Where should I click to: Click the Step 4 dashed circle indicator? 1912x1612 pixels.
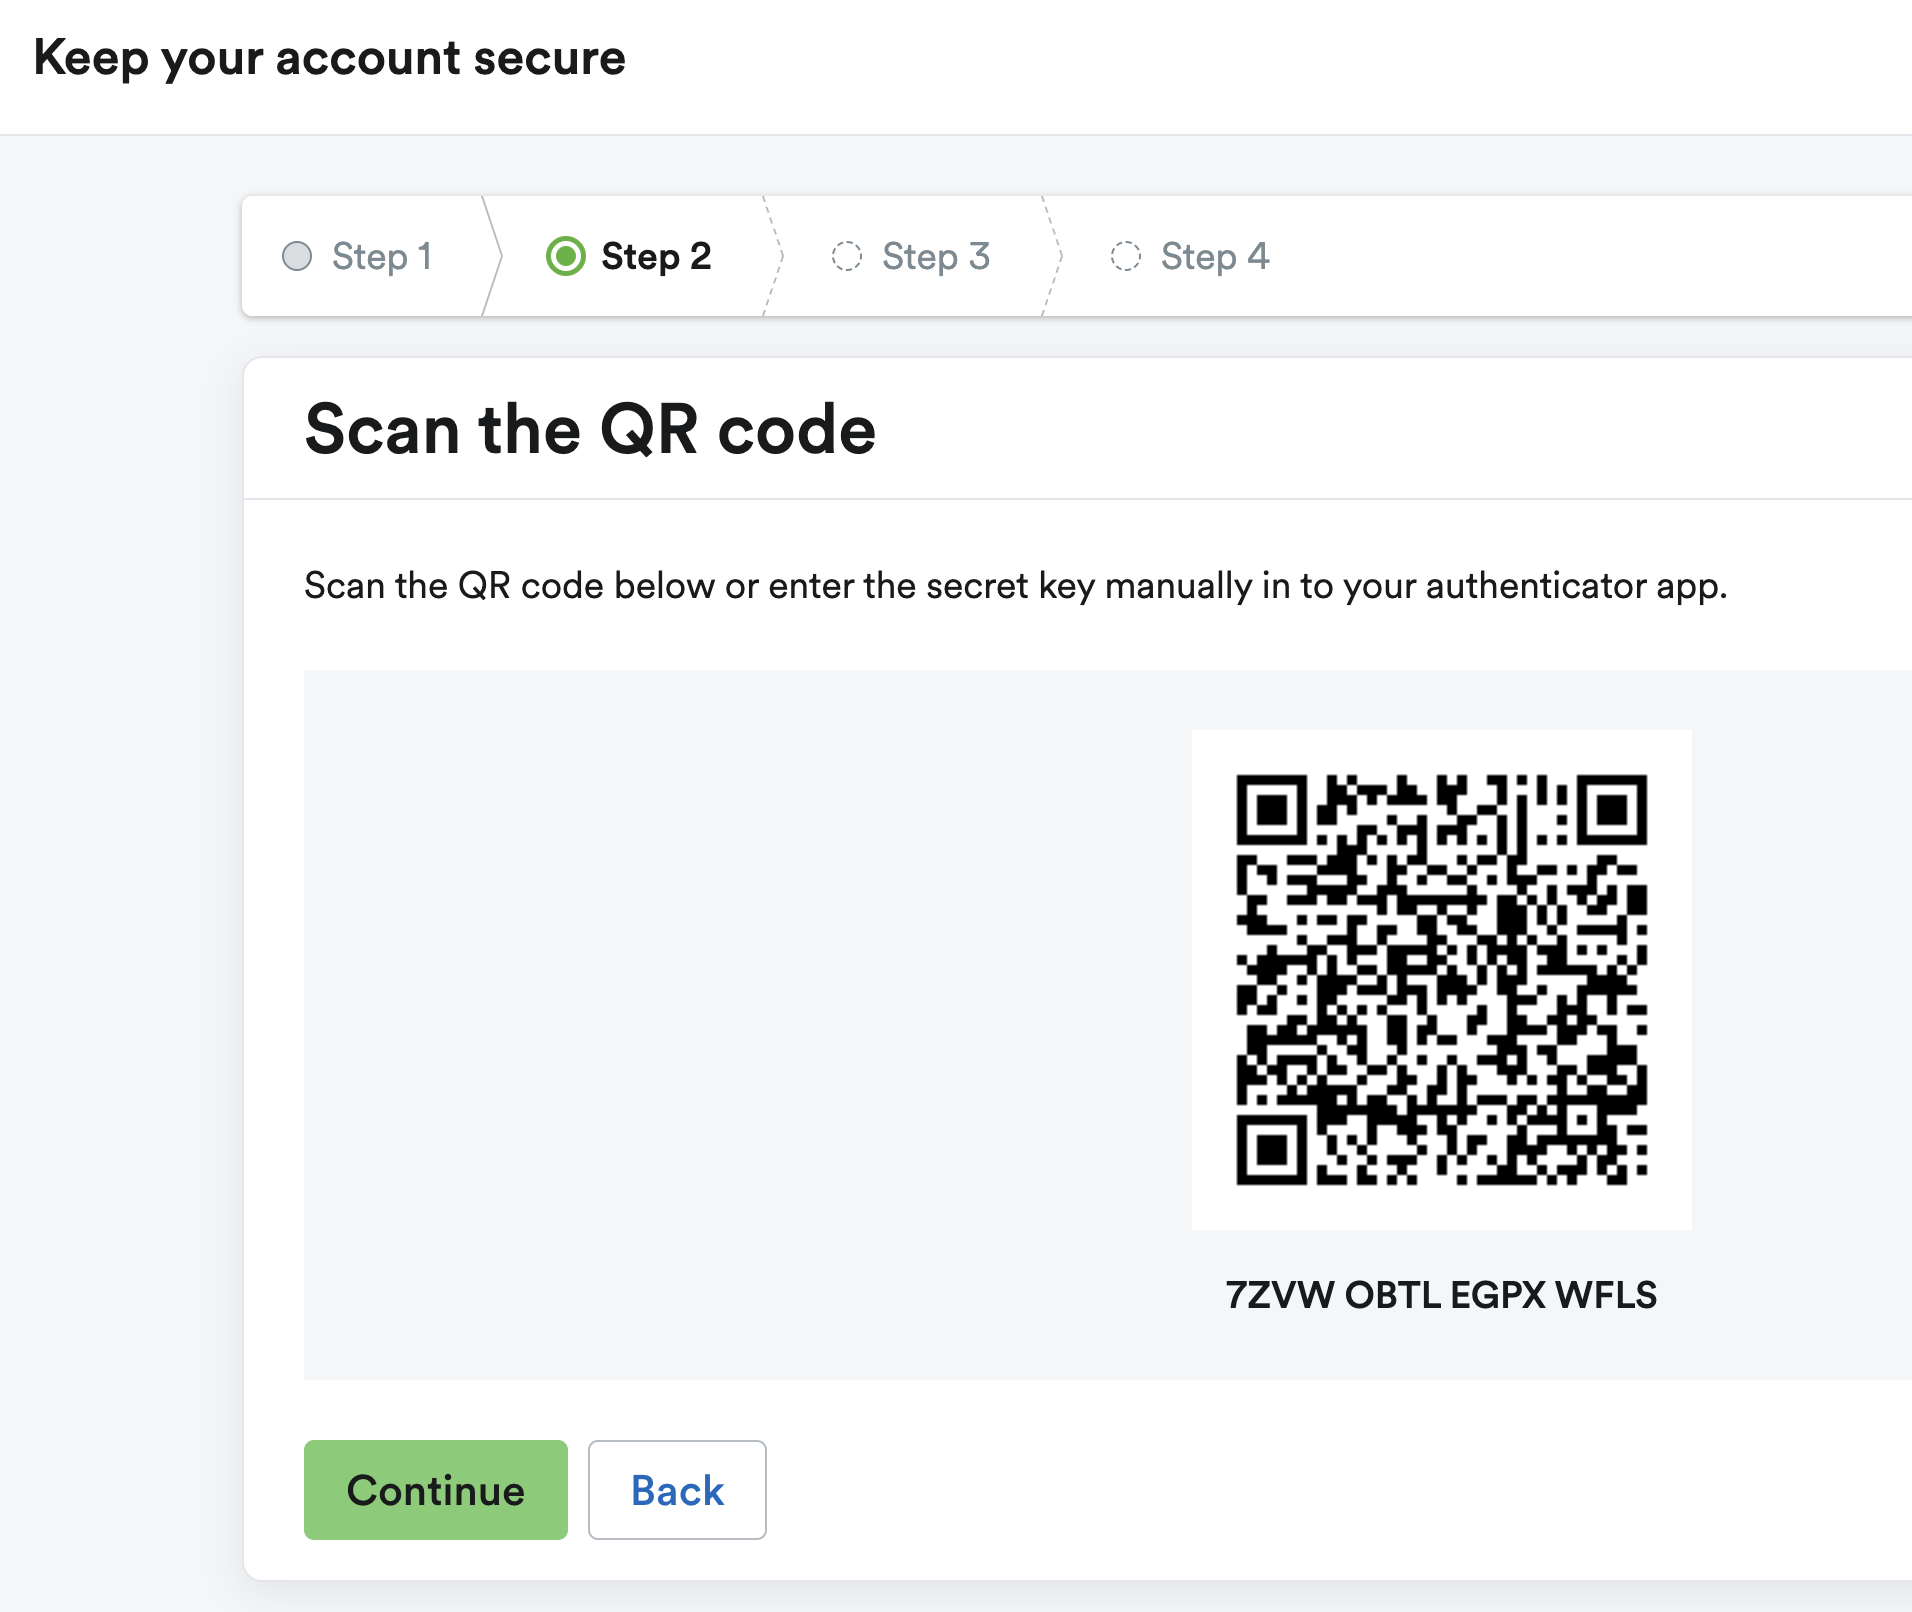[x=1127, y=256]
